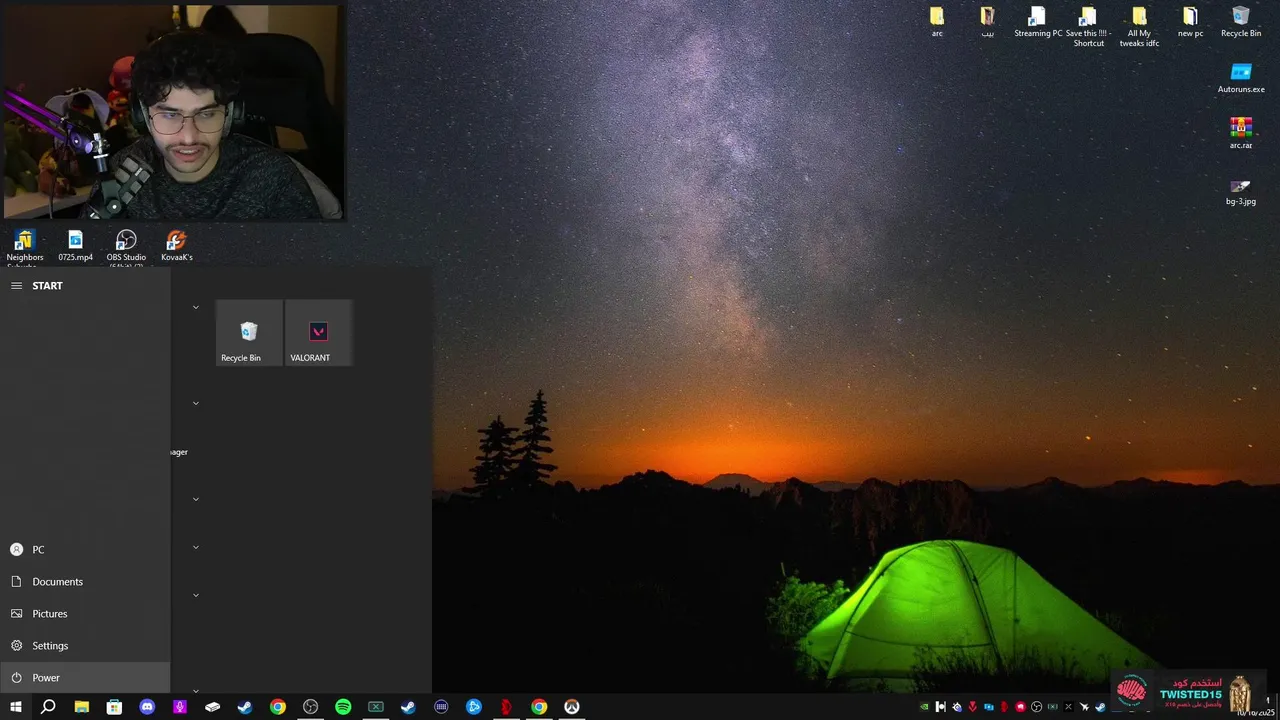Open the VALORANT Start menu tile
The width and height of the screenshot is (1280, 720).
click(x=318, y=333)
